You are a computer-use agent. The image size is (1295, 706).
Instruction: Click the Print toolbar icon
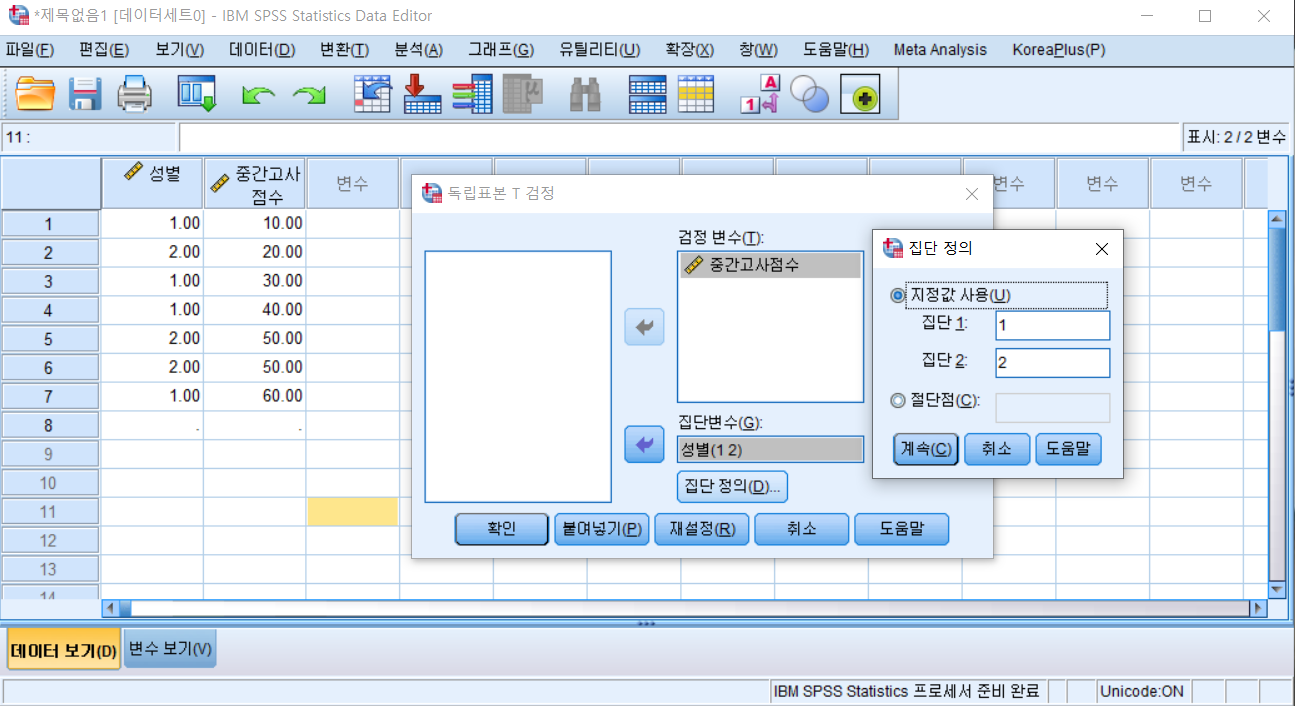(x=135, y=95)
